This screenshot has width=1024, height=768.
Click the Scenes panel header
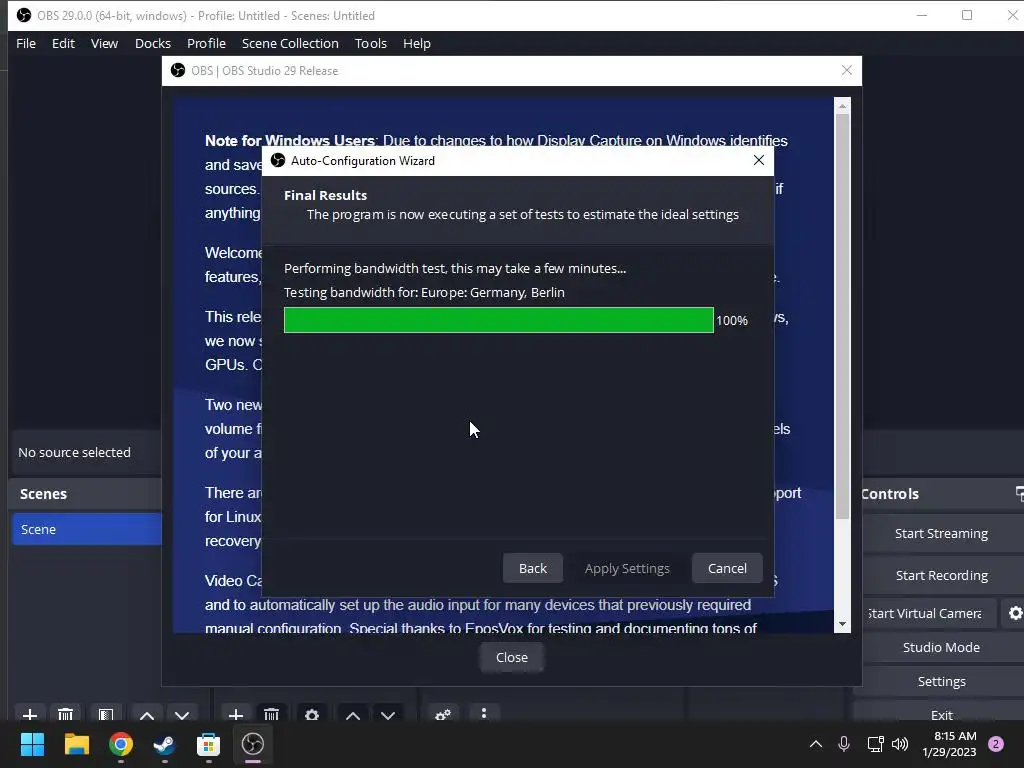click(x=86, y=494)
